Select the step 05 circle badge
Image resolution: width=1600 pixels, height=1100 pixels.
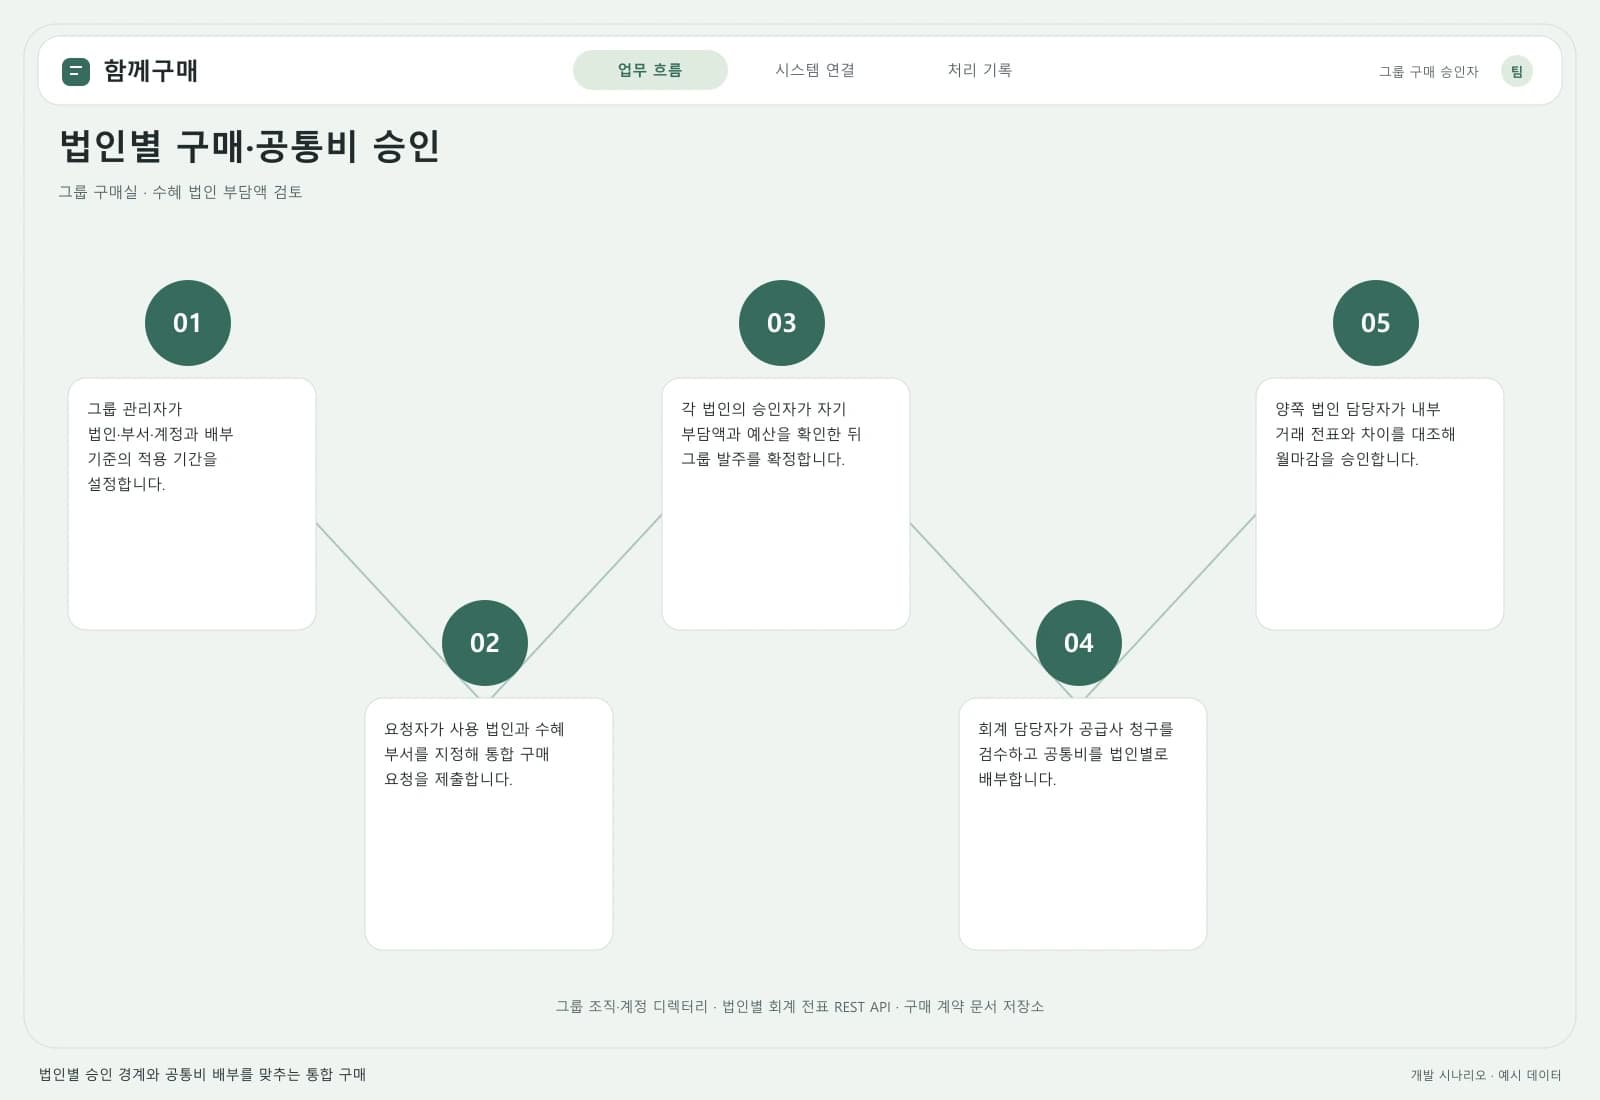(x=1376, y=323)
